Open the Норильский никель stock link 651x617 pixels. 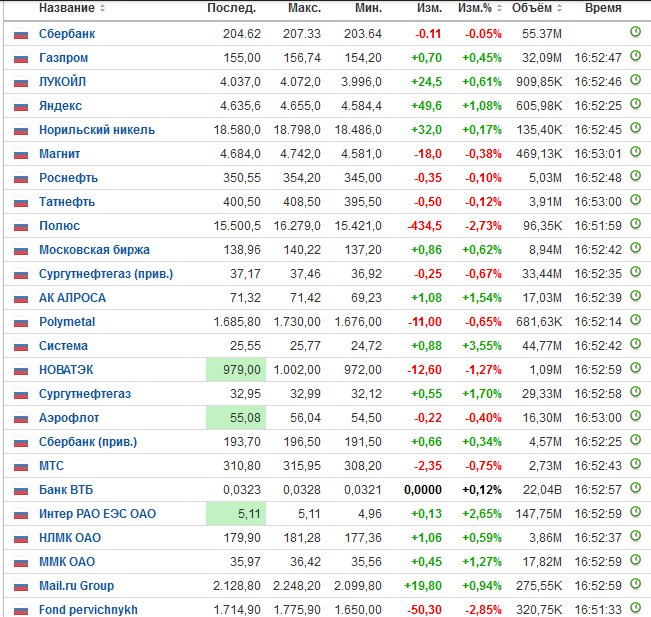pyautogui.click(x=97, y=130)
